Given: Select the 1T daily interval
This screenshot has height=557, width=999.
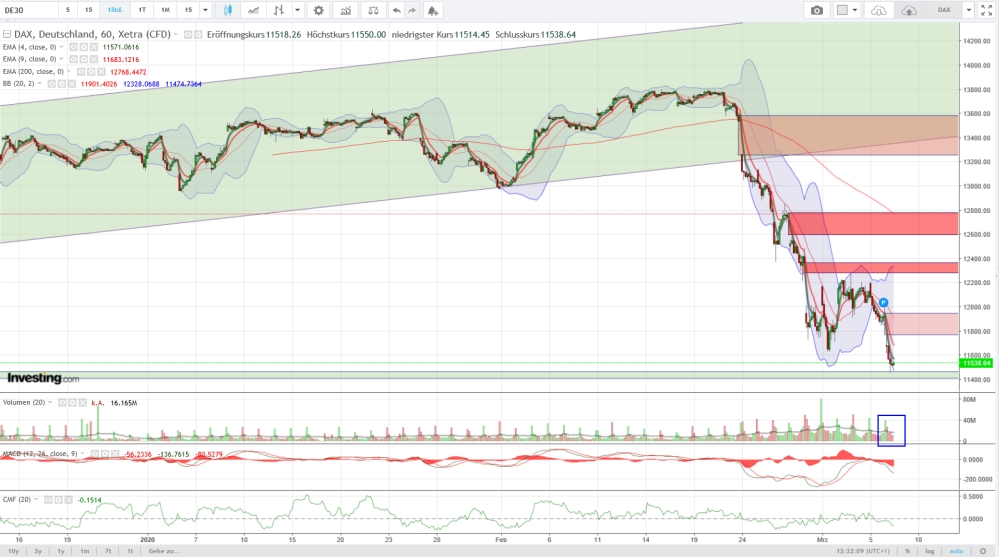Looking at the screenshot, I should pyautogui.click(x=142, y=10).
